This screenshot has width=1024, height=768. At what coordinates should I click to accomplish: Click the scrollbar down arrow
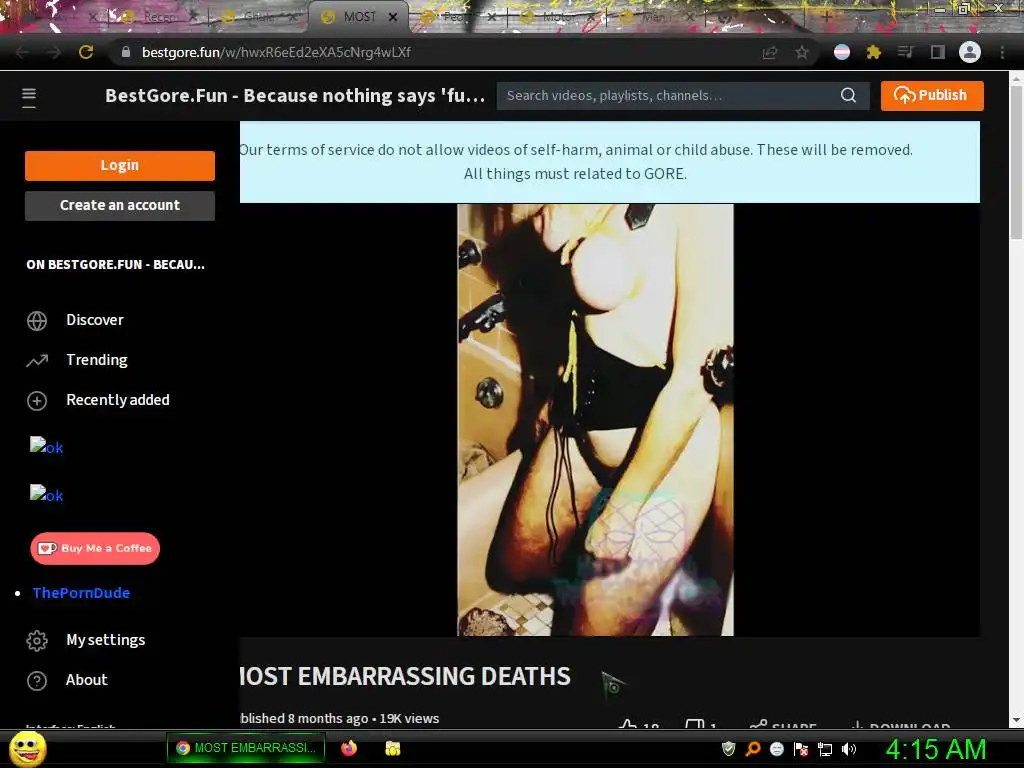(1016, 720)
